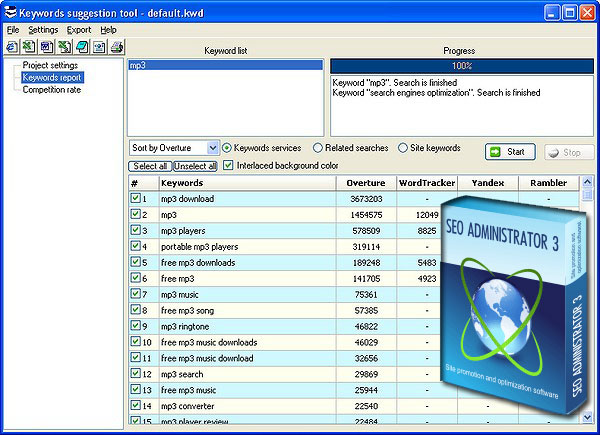Uncheck the row 9 mp3 ringtone checkbox

click(135, 326)
